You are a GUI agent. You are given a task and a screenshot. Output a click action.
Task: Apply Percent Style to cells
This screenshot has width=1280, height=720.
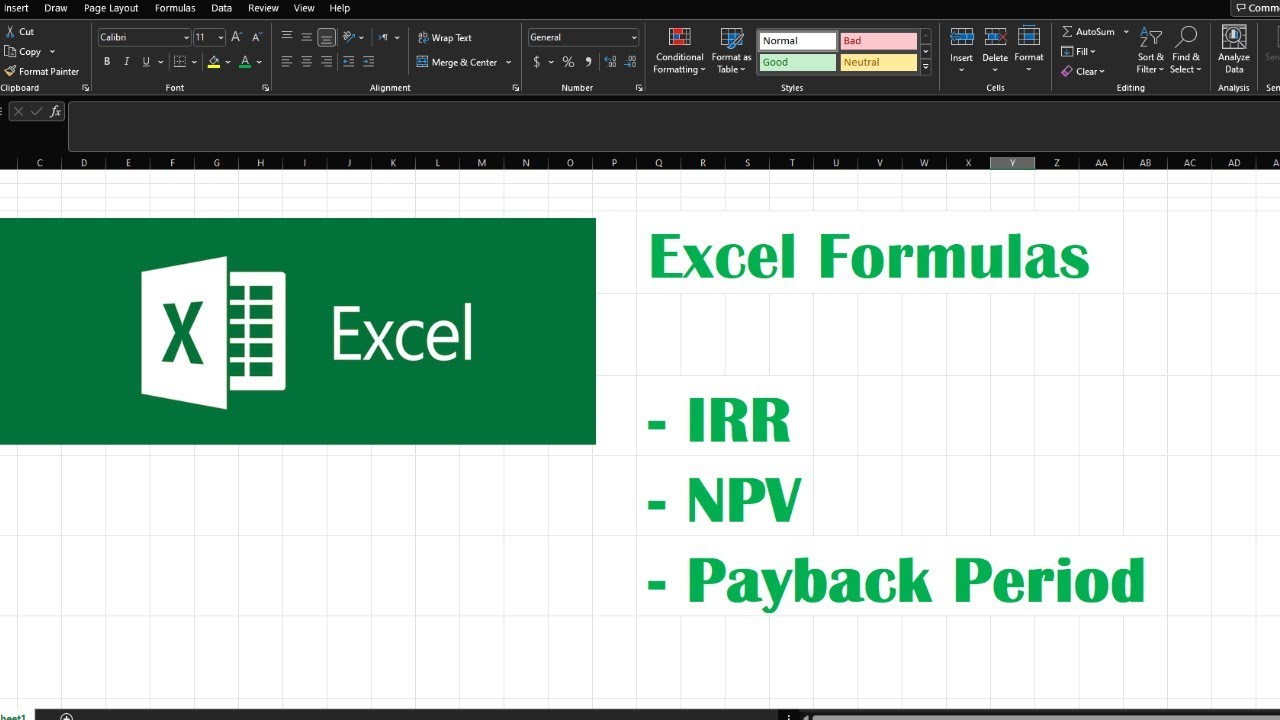(568, 62)
